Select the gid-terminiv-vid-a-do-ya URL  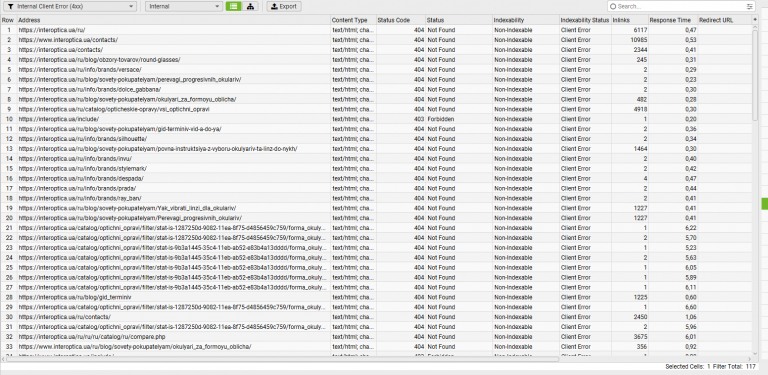click(x=120, y=129)
